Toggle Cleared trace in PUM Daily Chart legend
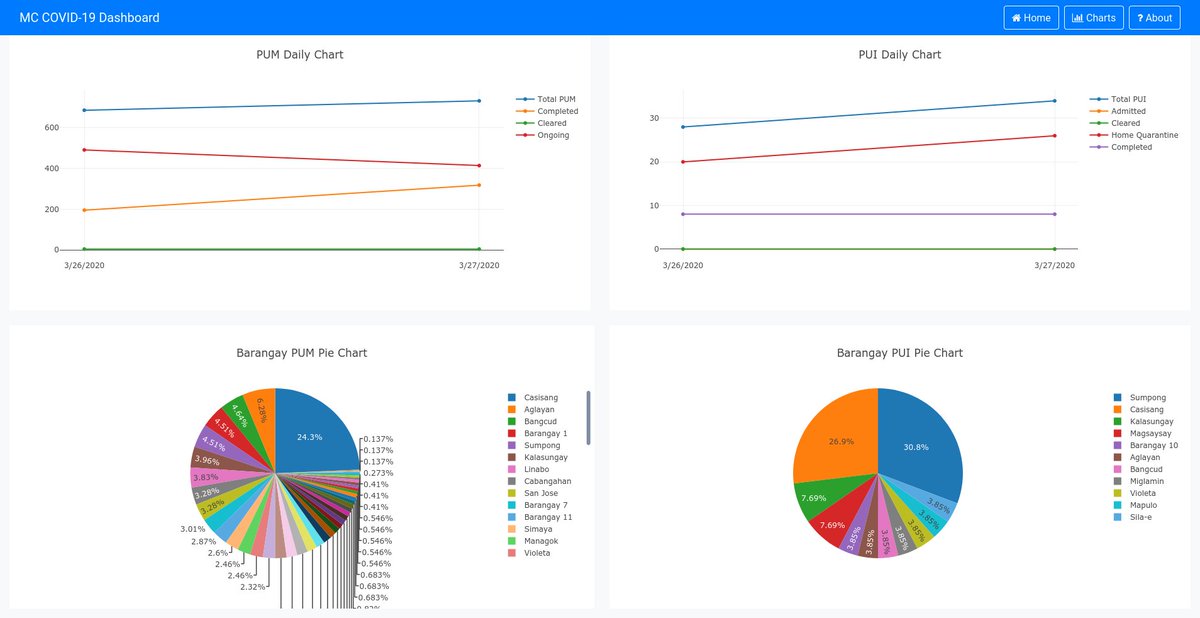 point(542,123)
